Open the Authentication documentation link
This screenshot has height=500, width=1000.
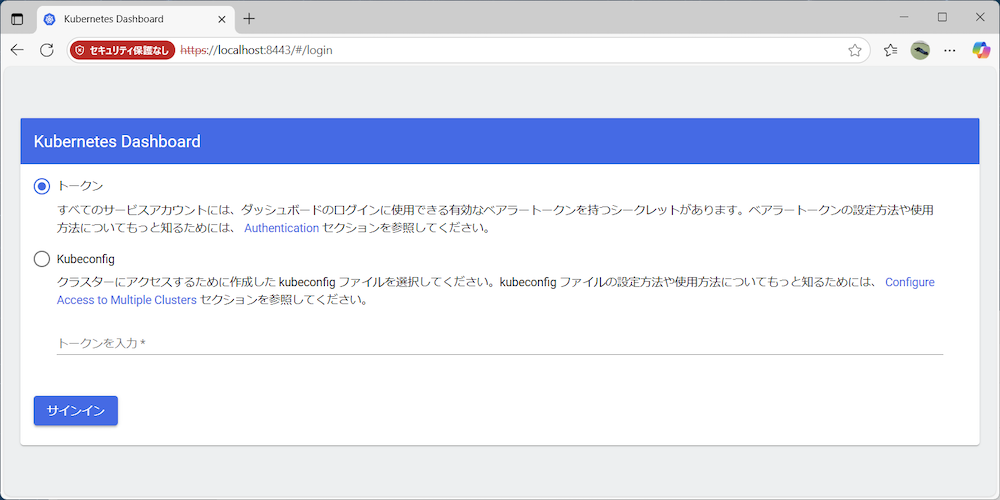[x=281, y=228]
